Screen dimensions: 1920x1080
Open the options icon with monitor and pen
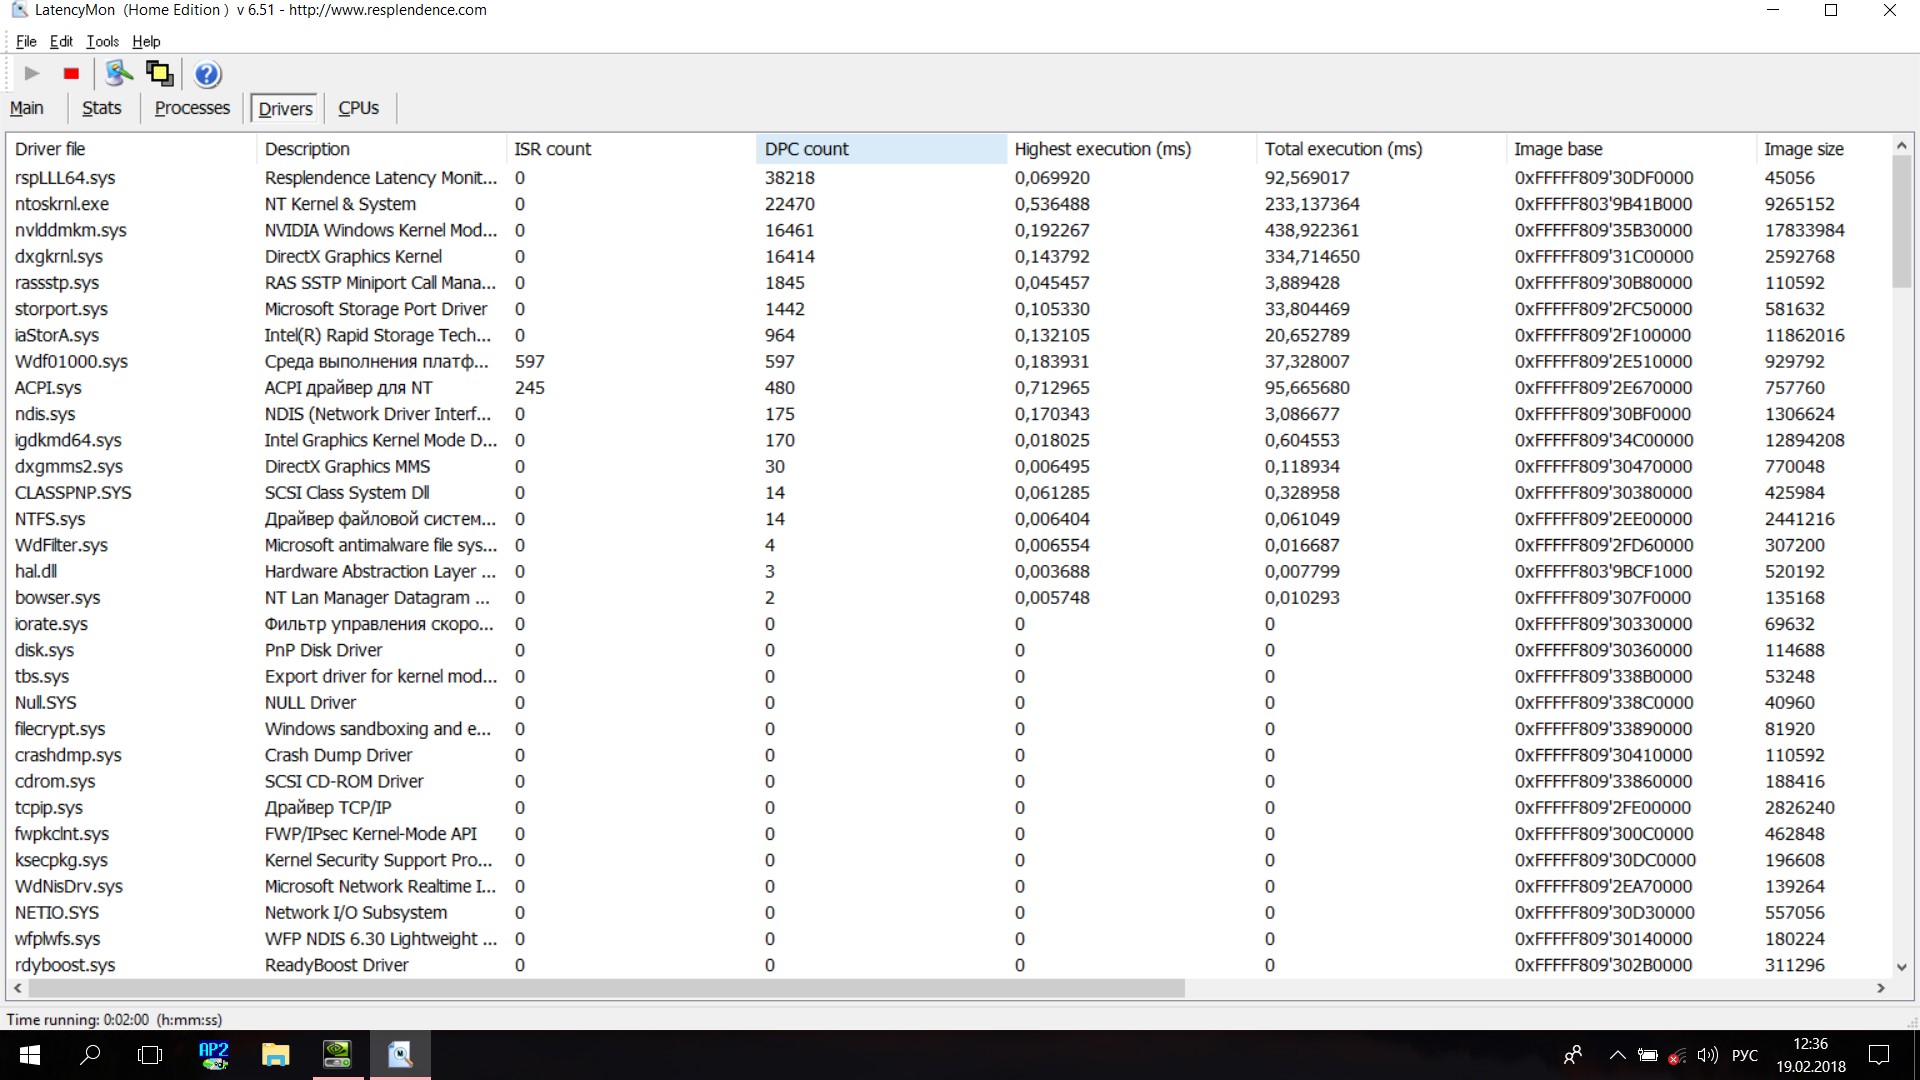119,73
